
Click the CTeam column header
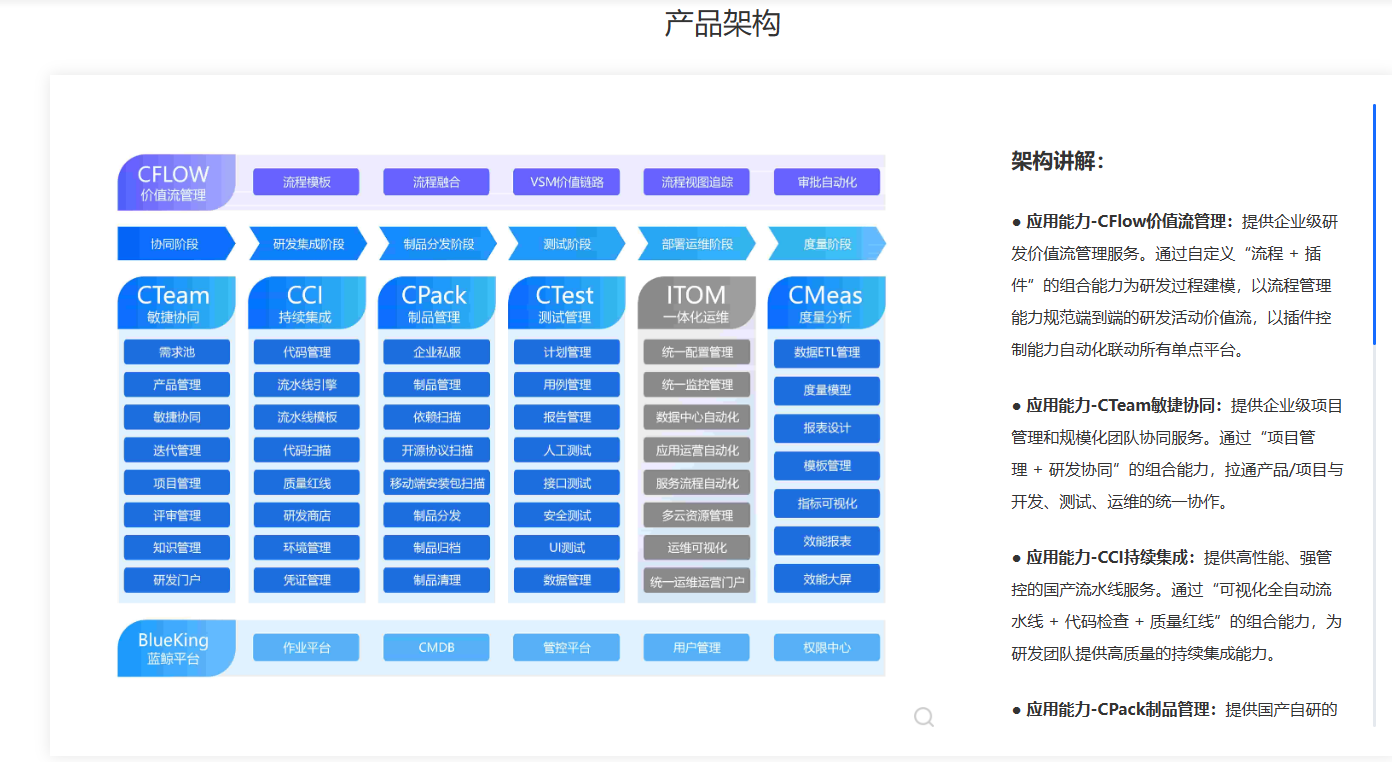coord(177,303)
